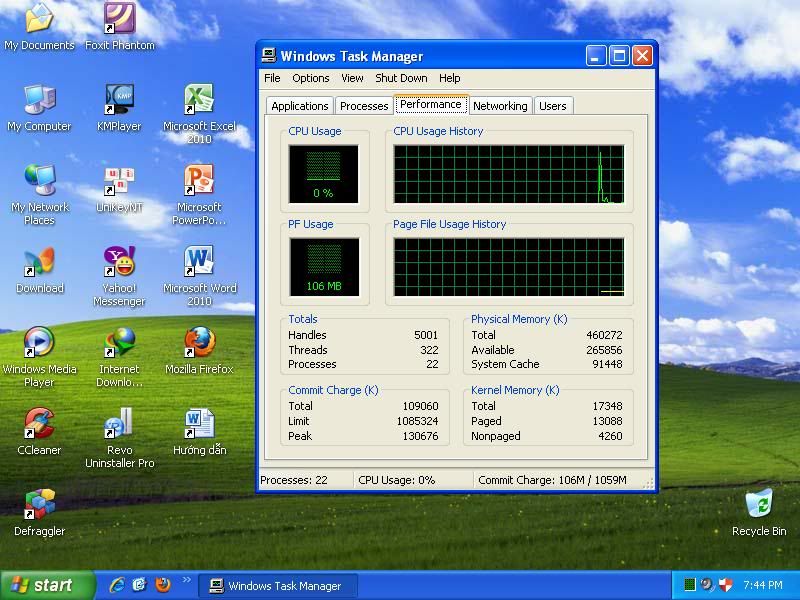The width and height of the screenshot is (800, 600).
Task: Open the My Documents desktop icon
Action: click(x=39, y=27)
